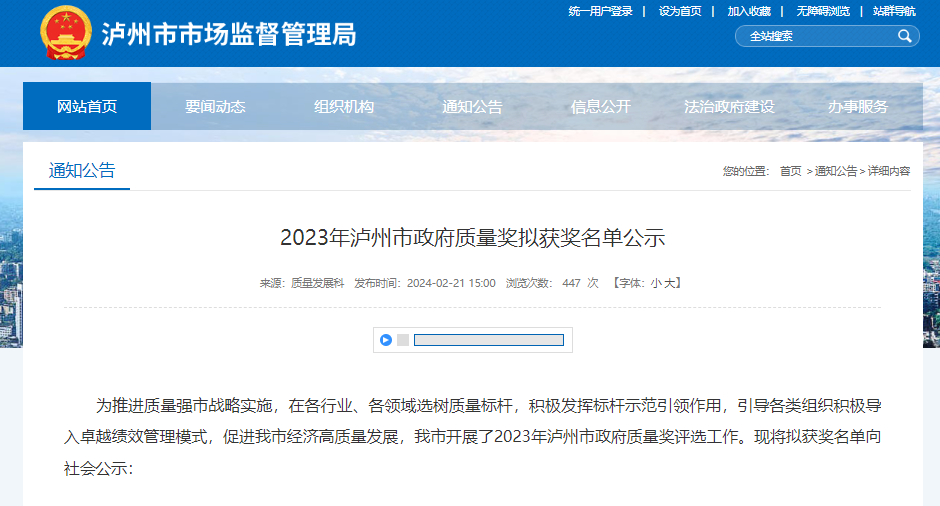Open 站群导航 link

894,11
